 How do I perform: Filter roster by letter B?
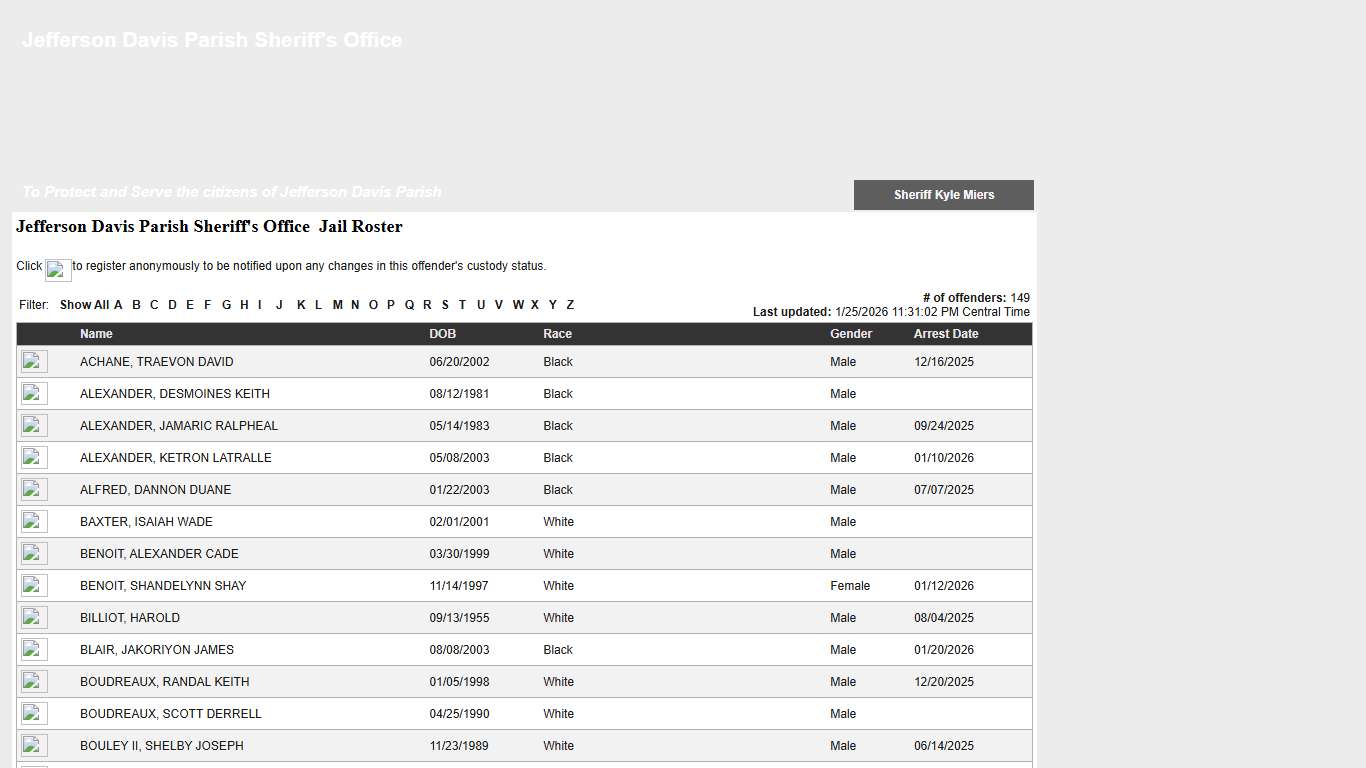tap(136, 305)
